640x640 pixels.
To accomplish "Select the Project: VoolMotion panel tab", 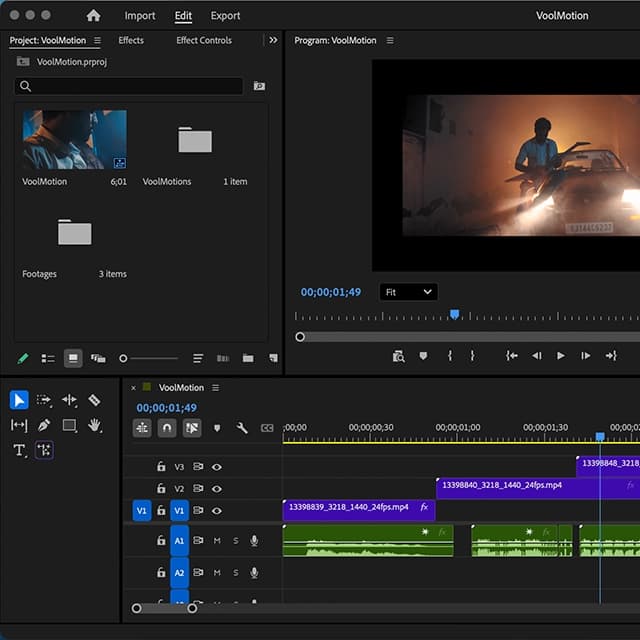I will (48, 40).
